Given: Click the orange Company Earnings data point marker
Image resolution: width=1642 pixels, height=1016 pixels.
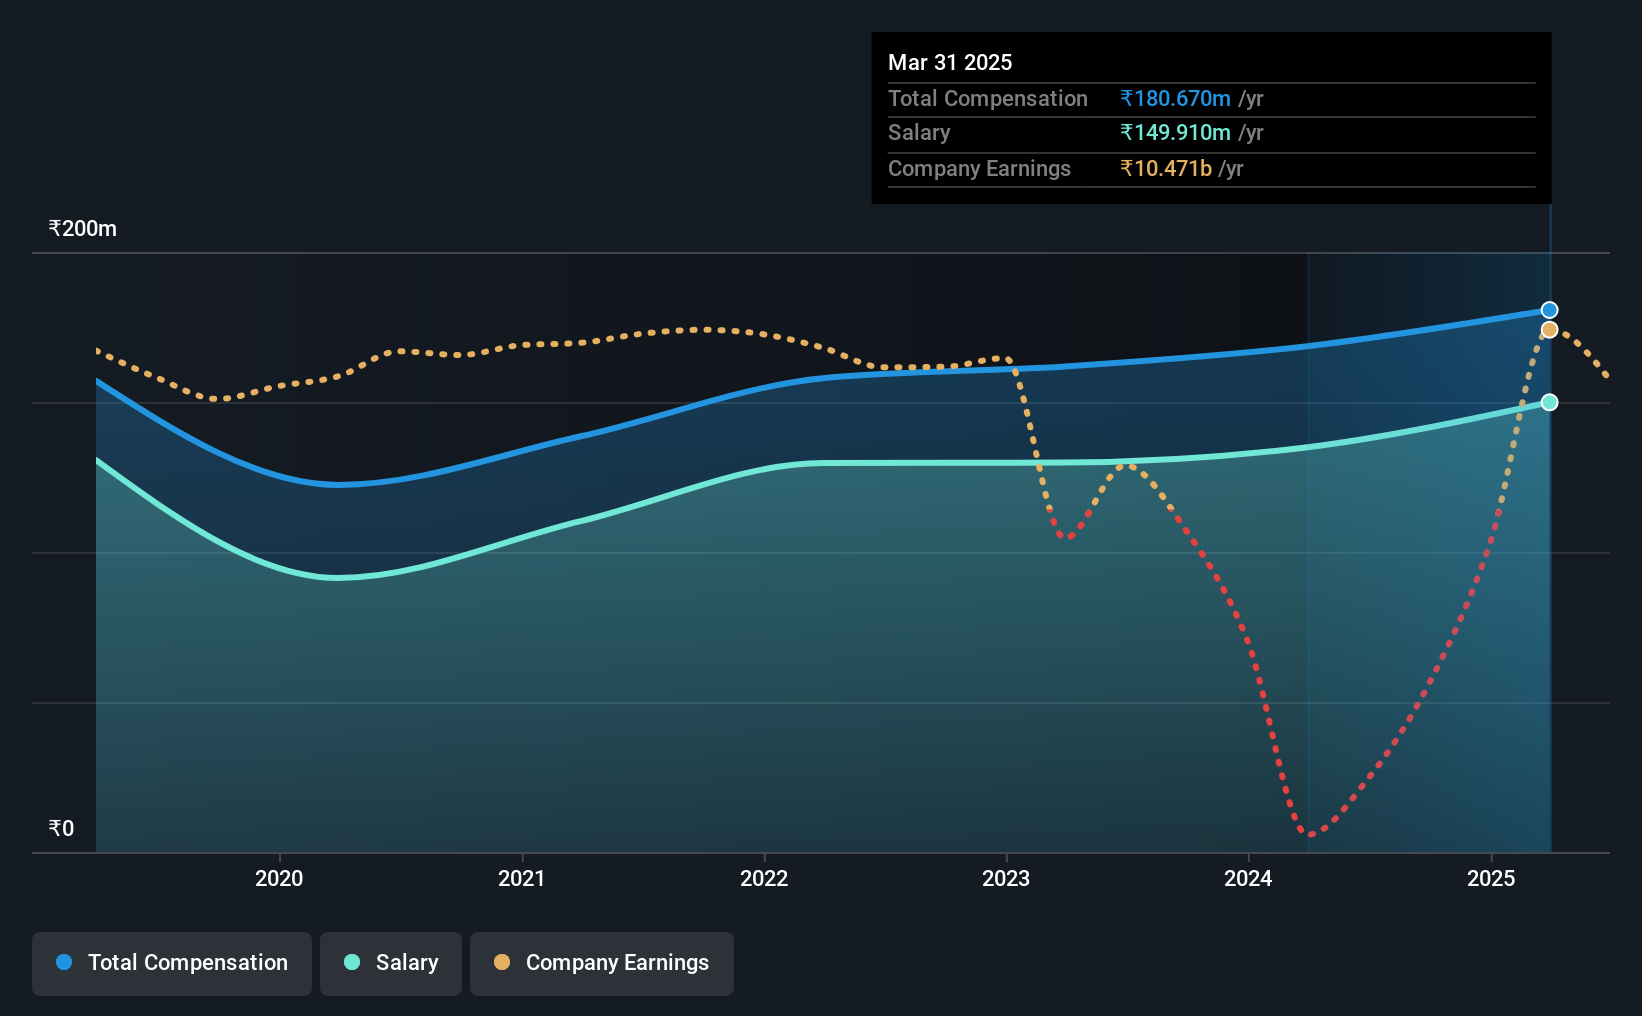Looking at the screenshot, I should (x=1549, y=330).
